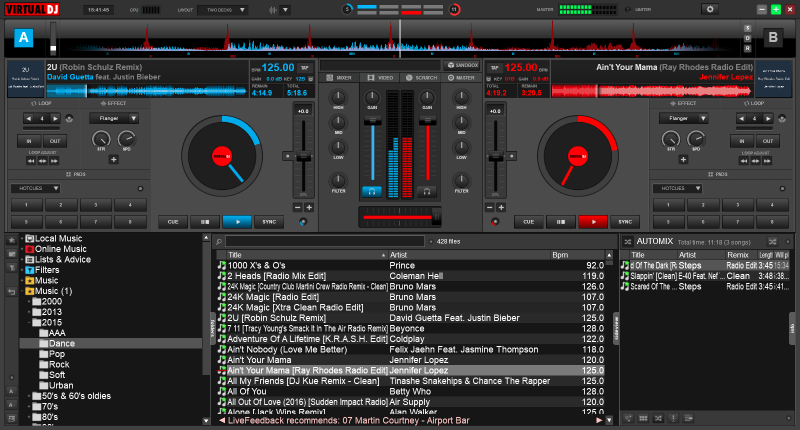Click the shuffle icon in Automix footer
The image size is (800, 430).
pos(658,418)
